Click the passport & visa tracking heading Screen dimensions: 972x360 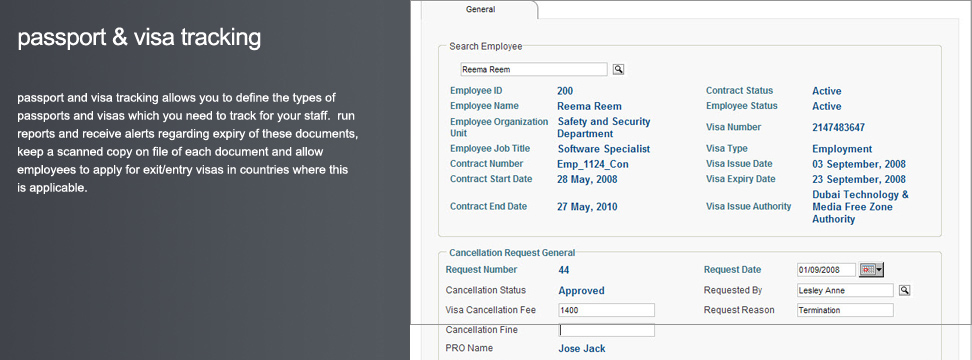139,37
